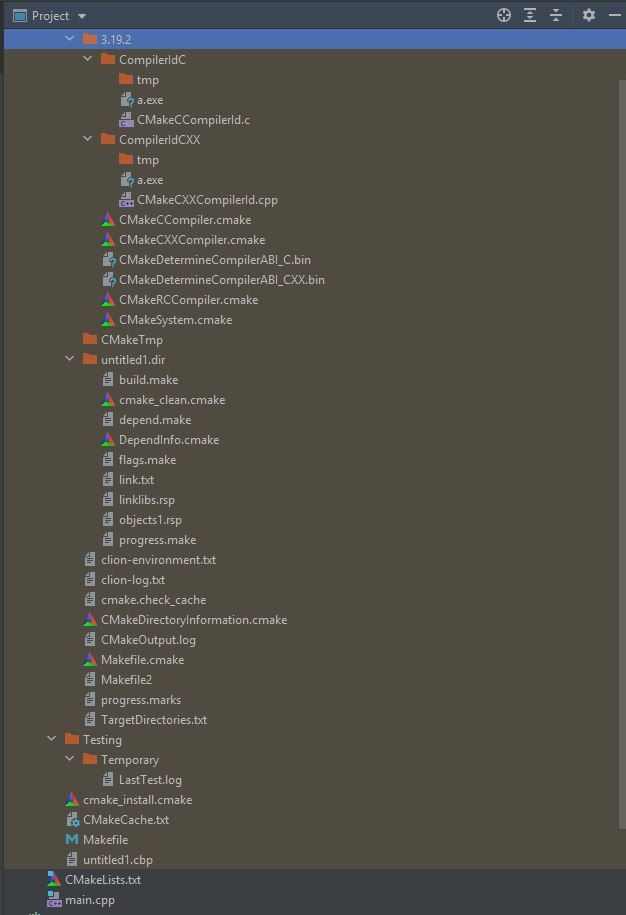Click the Select Opened File locate icon
Screen dimensions: 626x915
503,15
